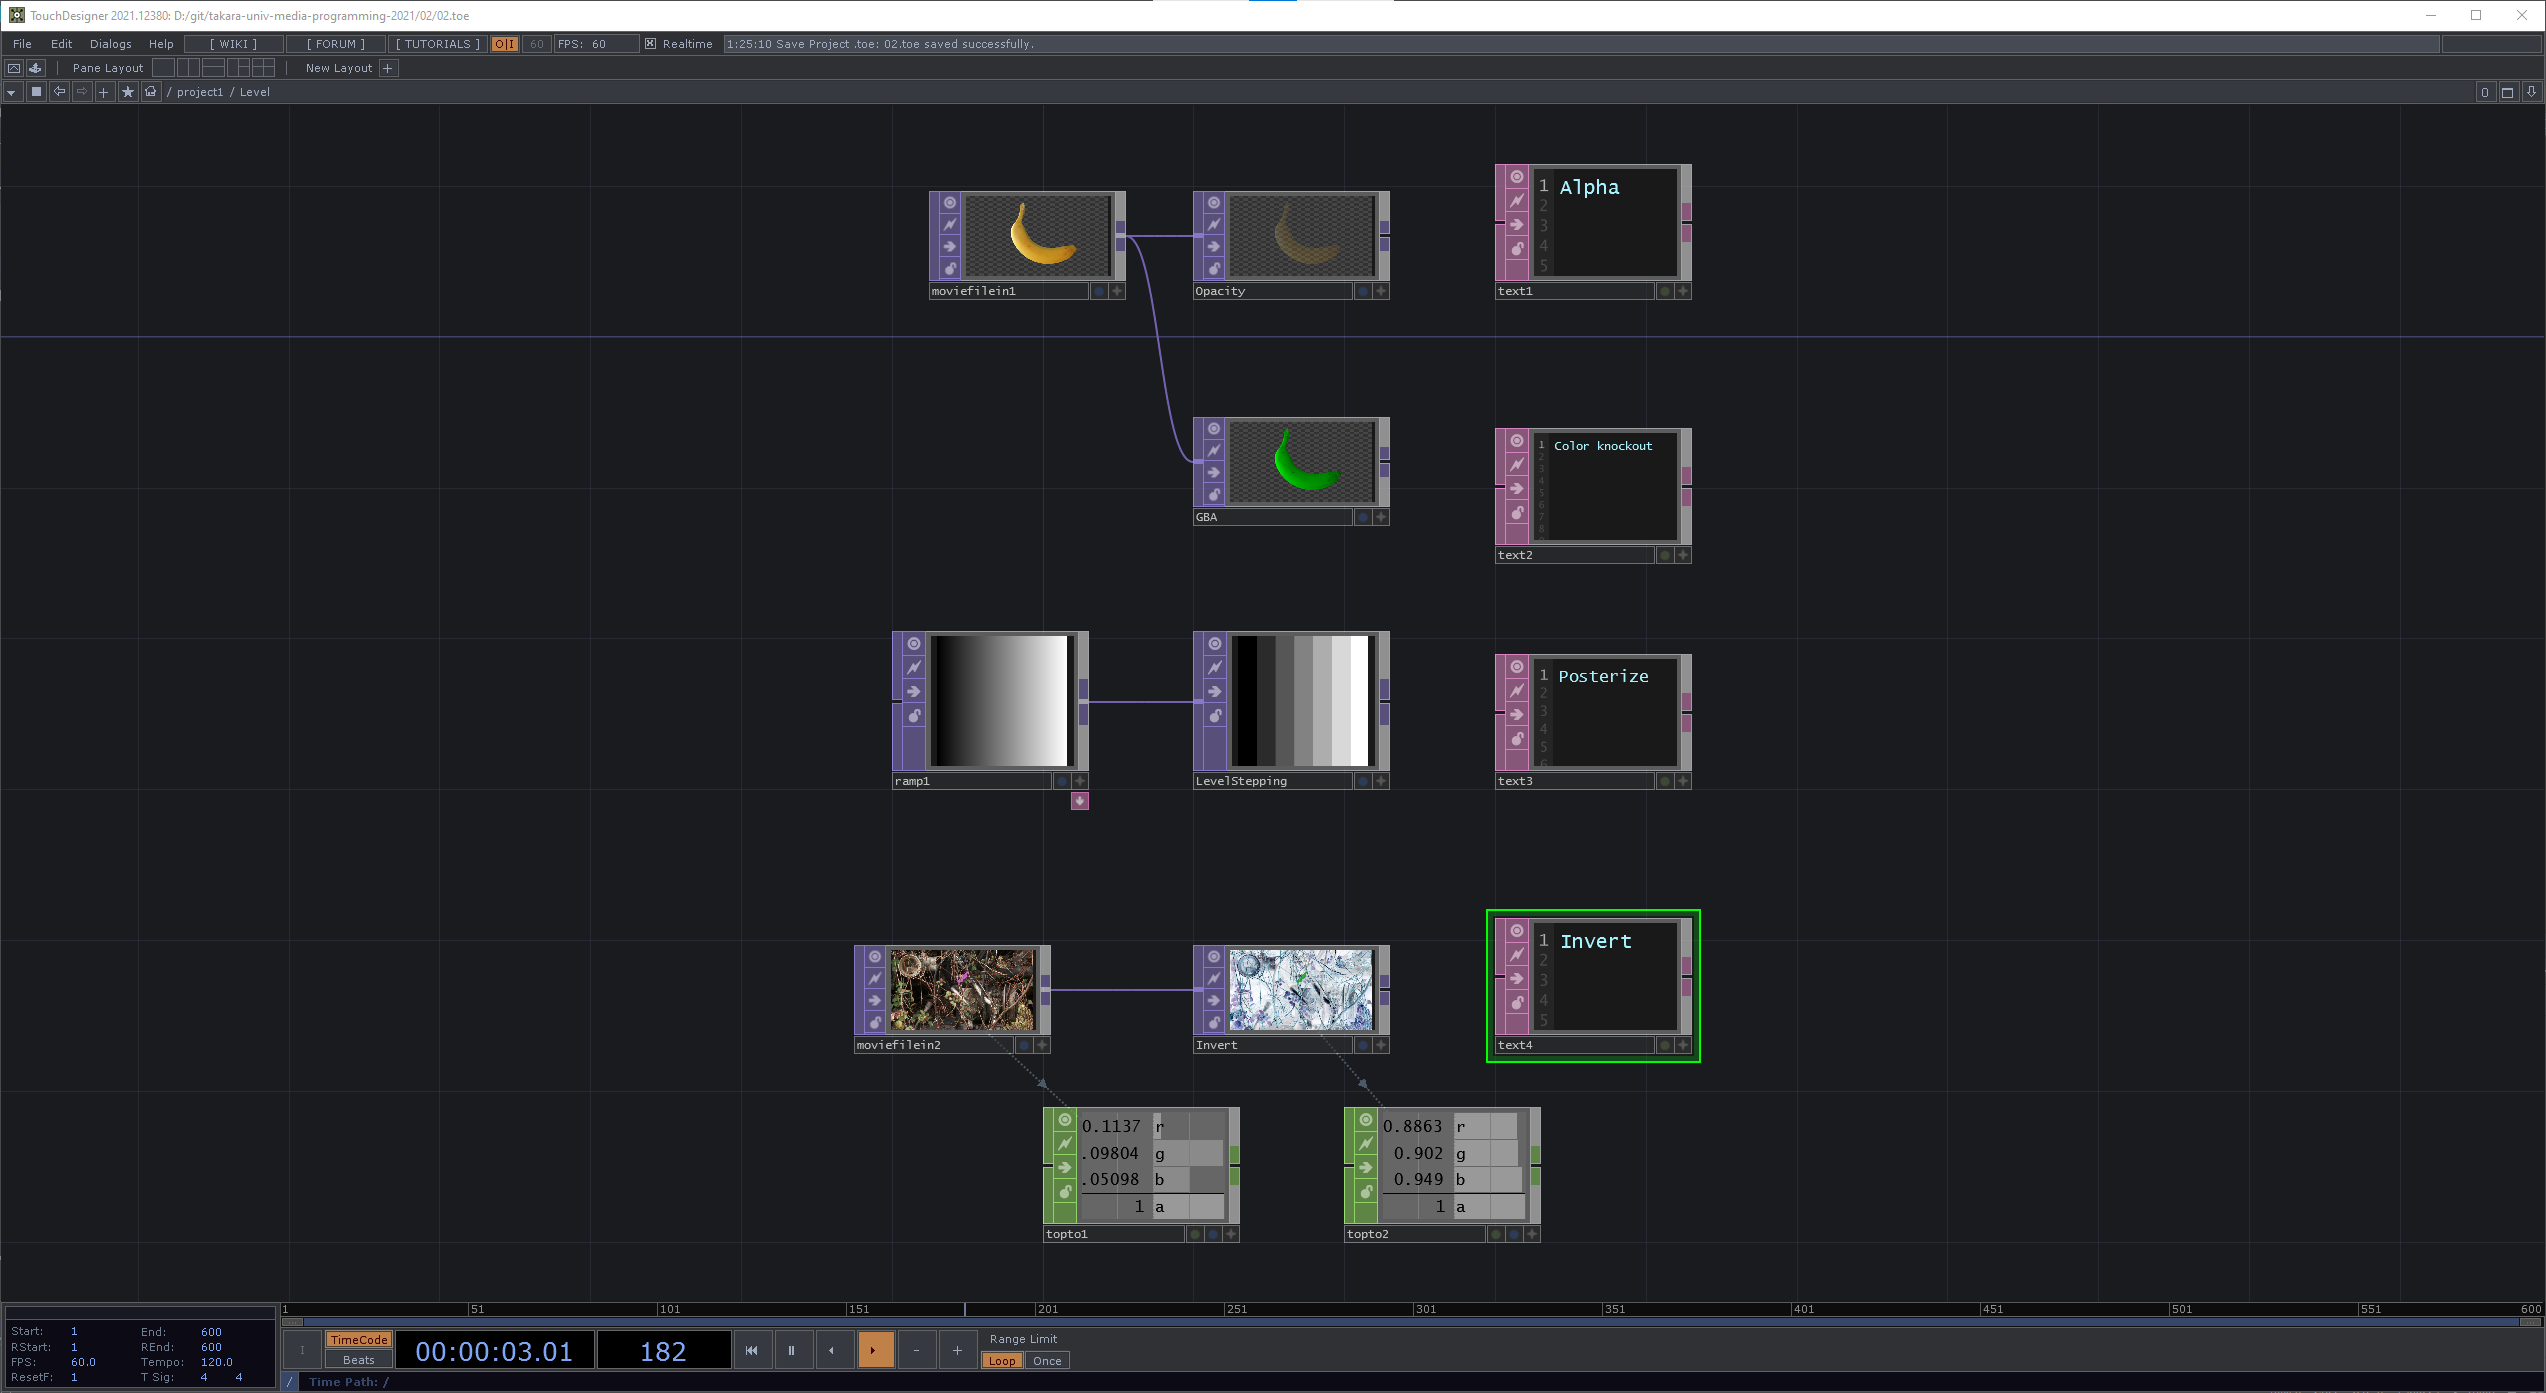The image size is (2546, 1393).
Task: Open the Edit menu
Action: 61,44
